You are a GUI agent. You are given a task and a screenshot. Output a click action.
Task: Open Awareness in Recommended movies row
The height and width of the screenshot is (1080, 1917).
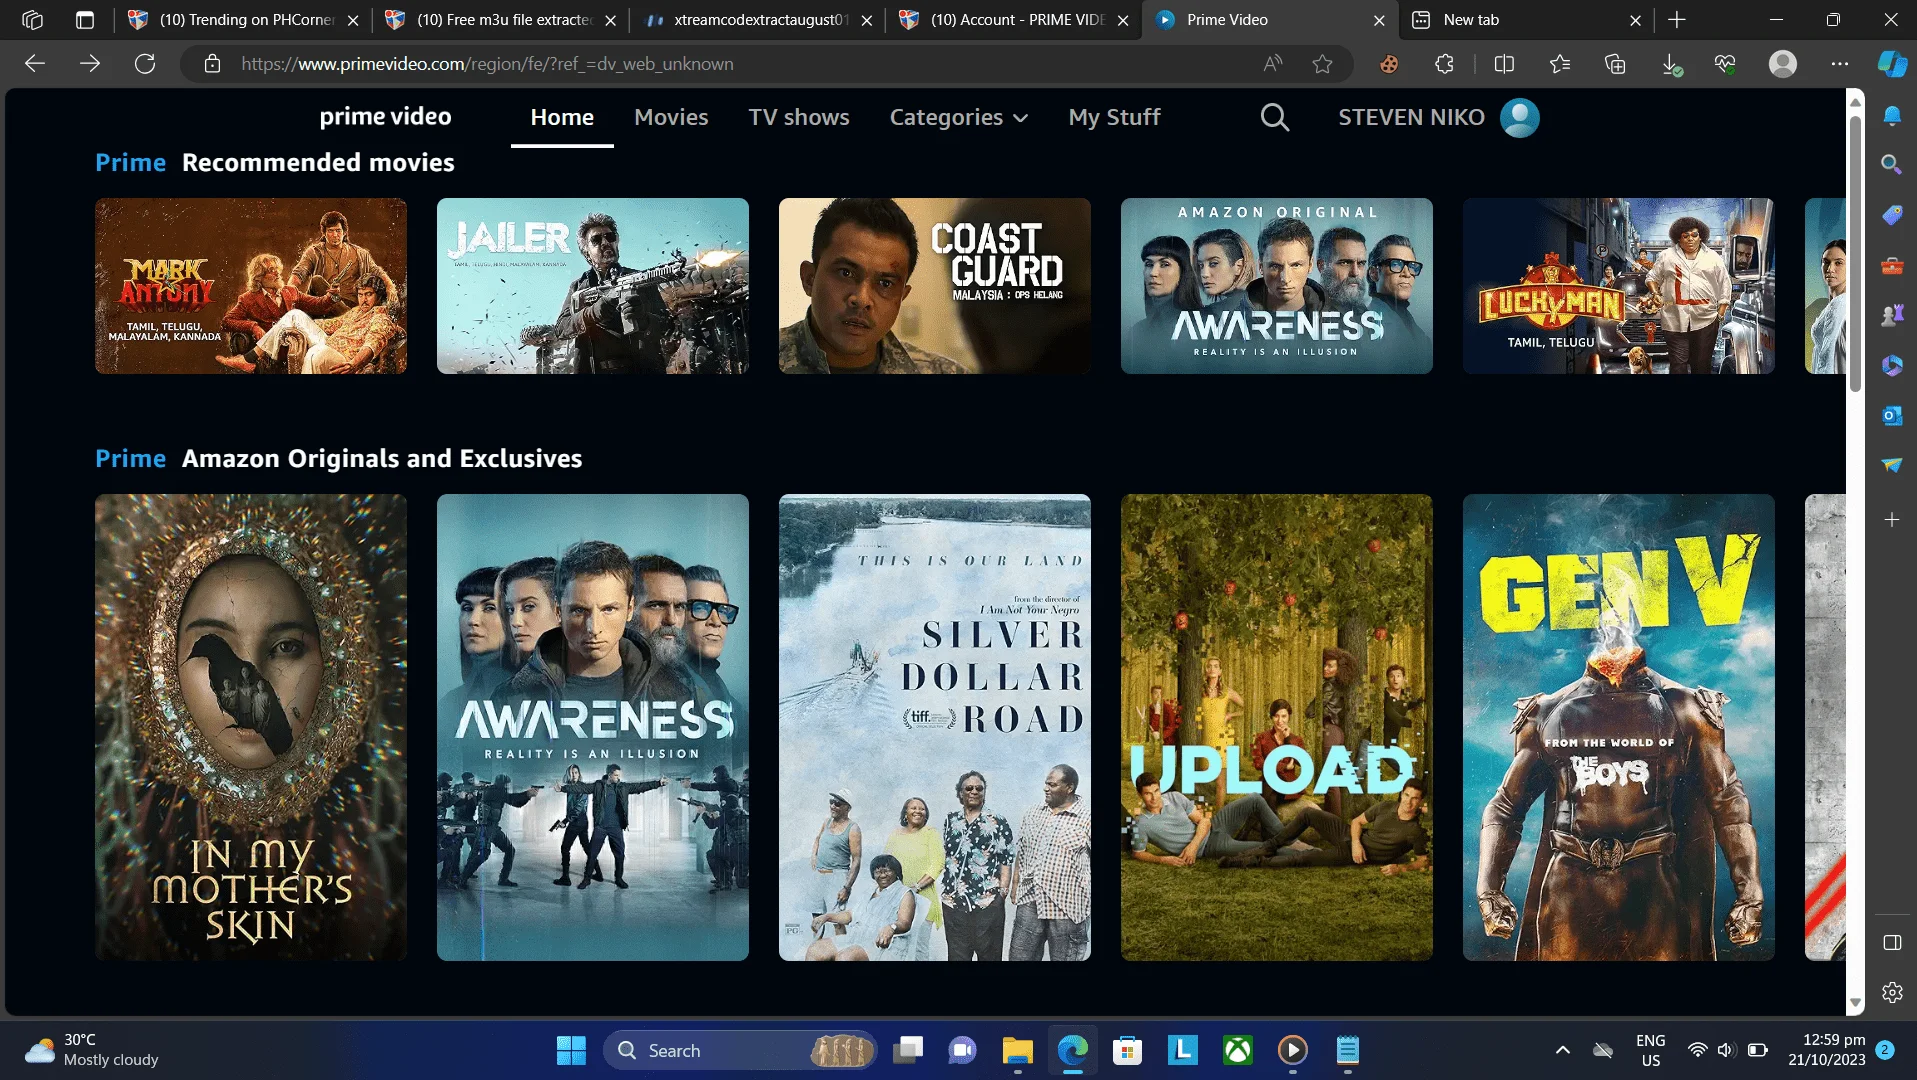[x=1277, y=286]
